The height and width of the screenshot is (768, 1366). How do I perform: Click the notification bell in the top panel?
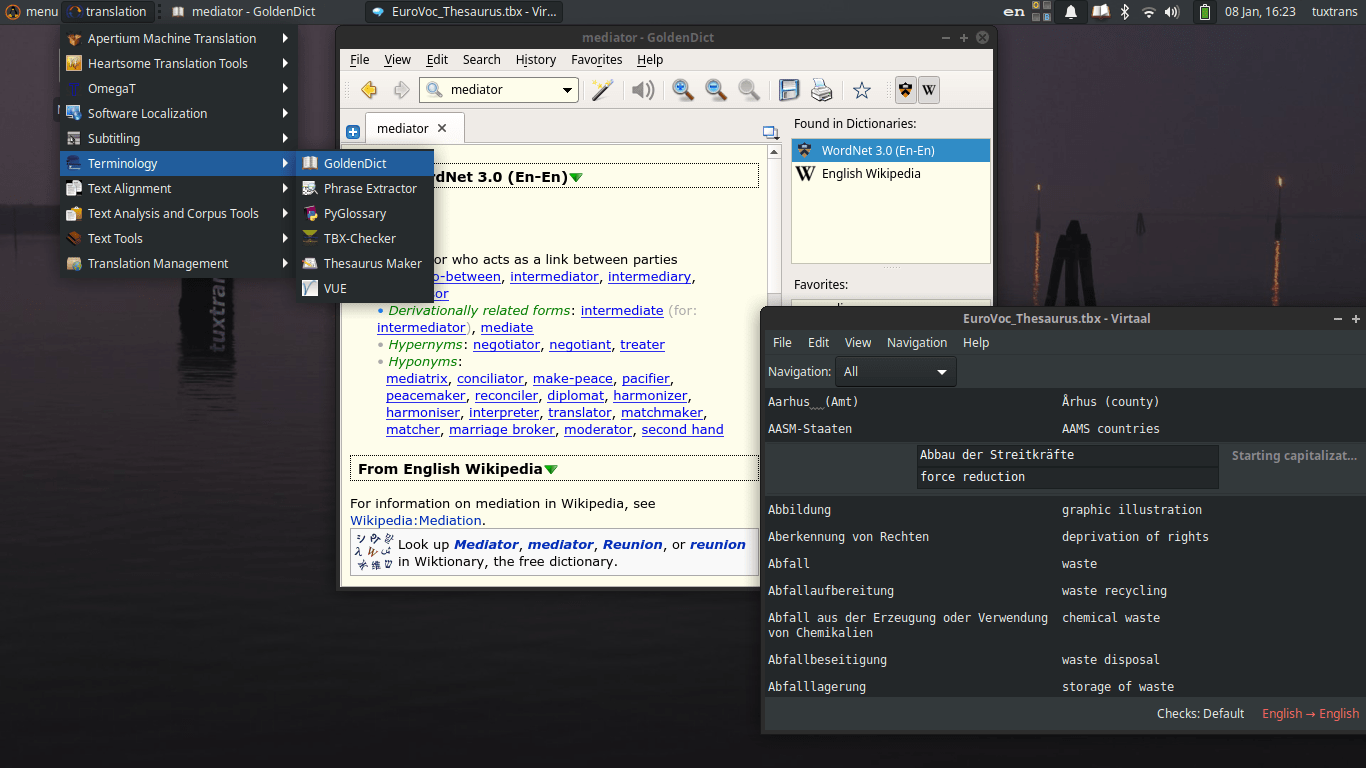(x=1071, y=12)
